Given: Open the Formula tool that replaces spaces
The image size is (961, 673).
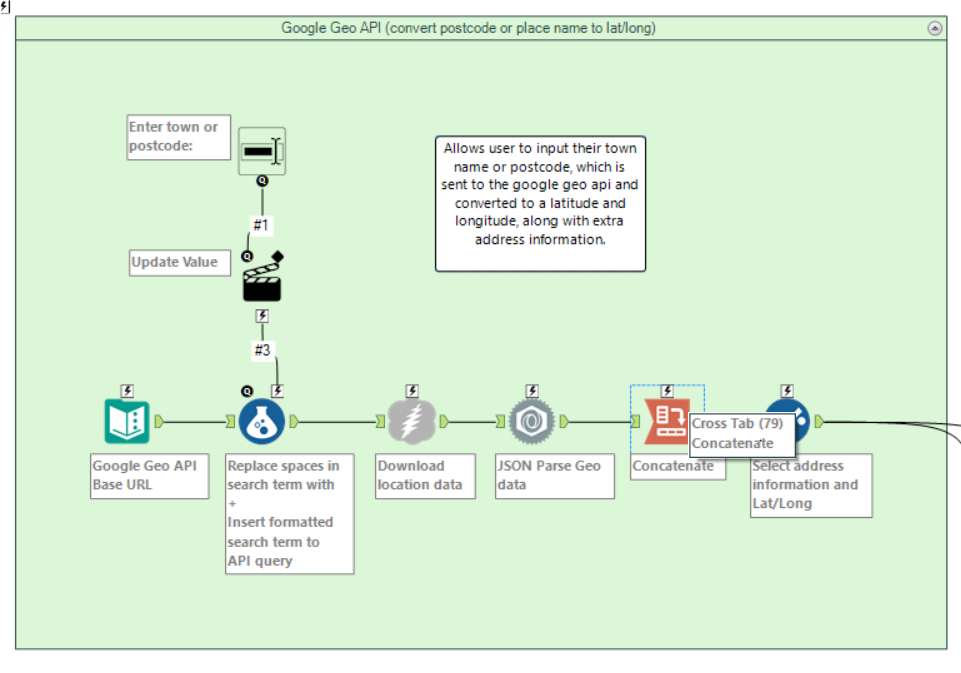Looking at the screenshot, I should pos(262,420).
